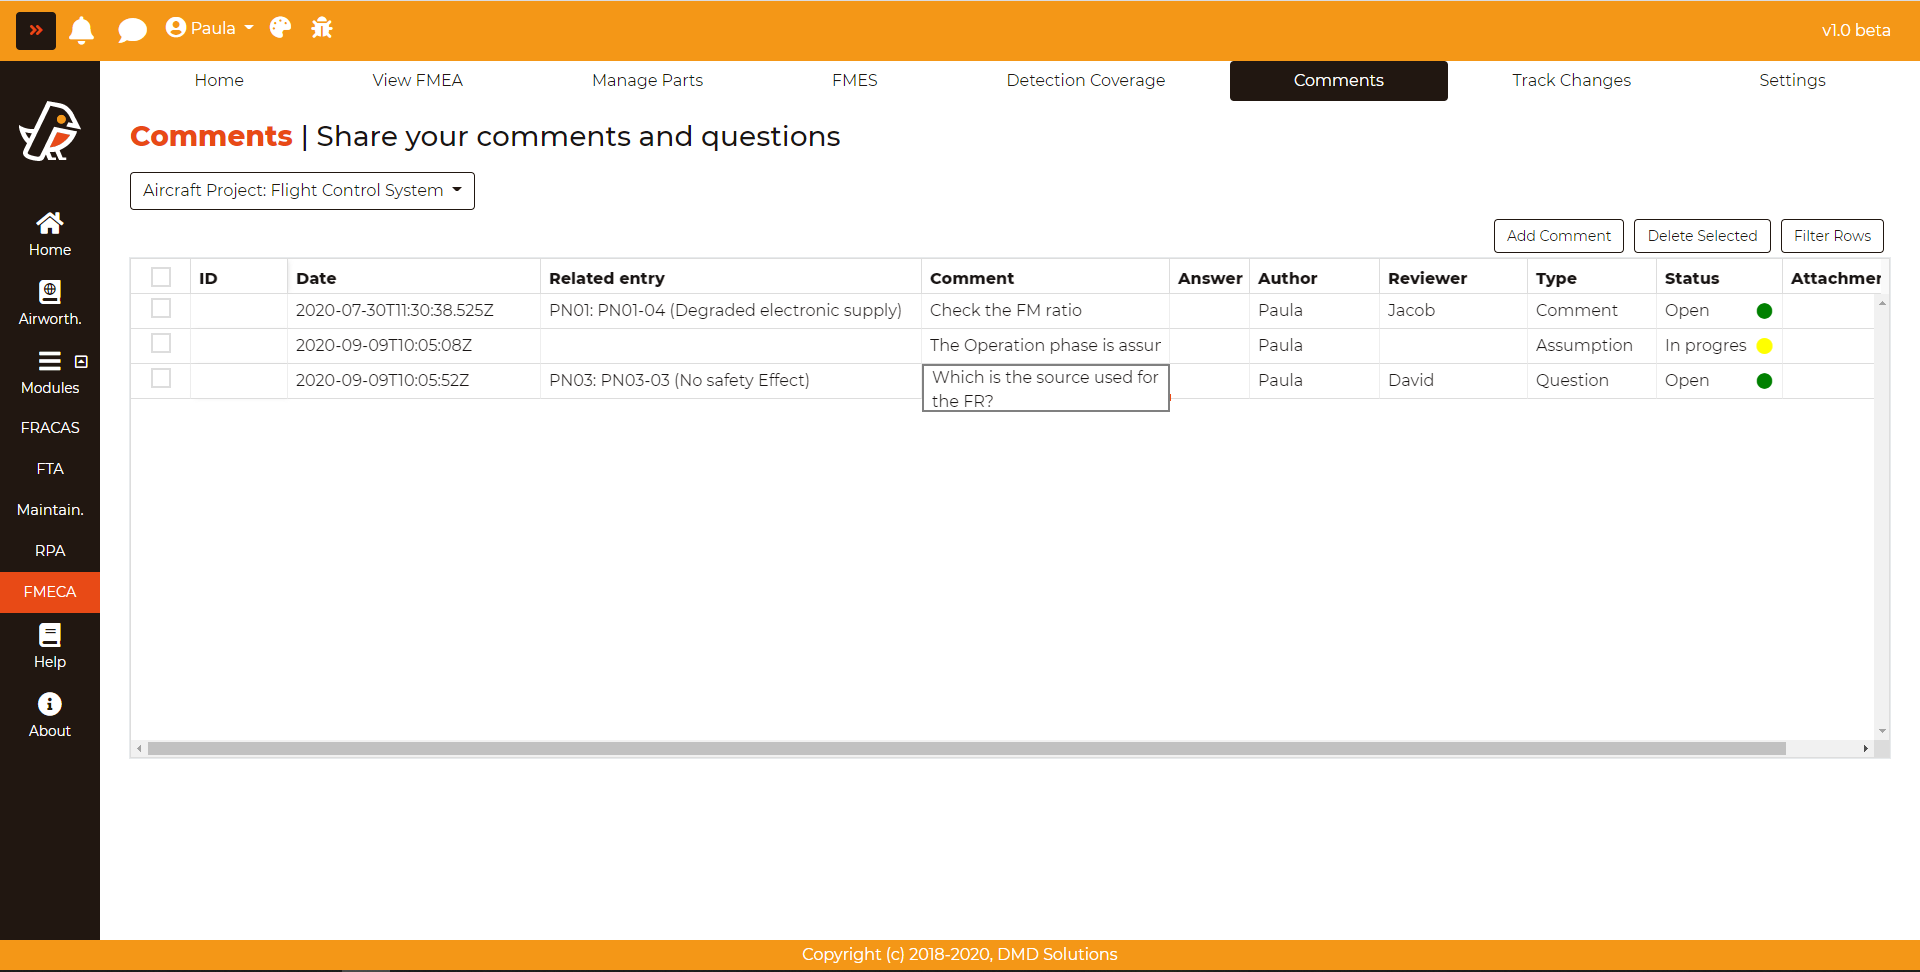Viewport: 1920px width, 972px height.
Task: Switch to the Track Changes tab
Action: click(1570, 80)
